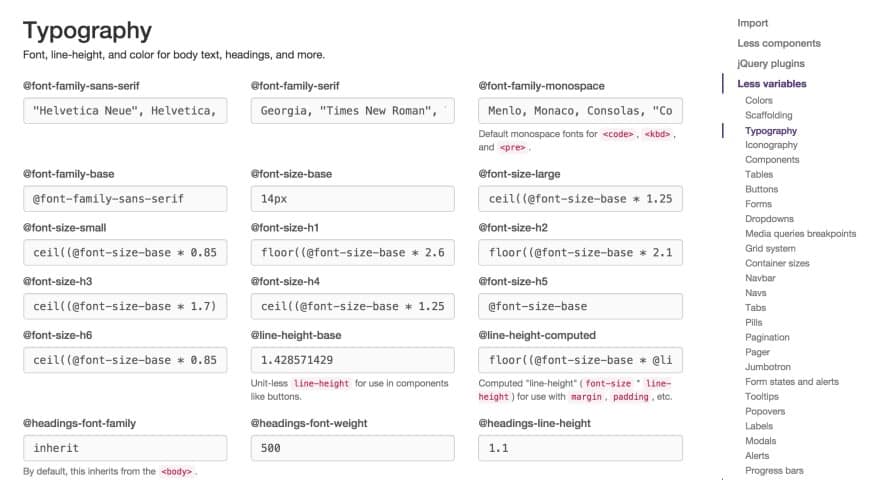Screen dimensions: 877x480
Task: Click the @headings-line-height field showing 1.1
Action: (580, 448)
